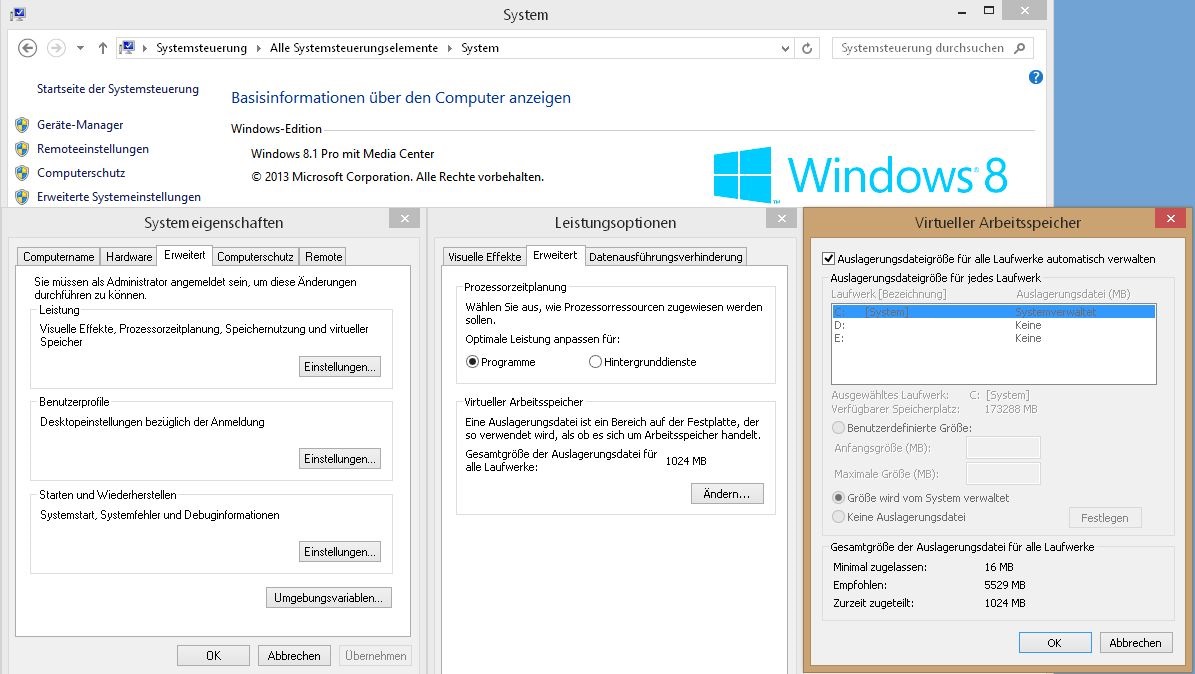The height and width of the screenshot is (674, 1195).
Task: Click the Alle Systemsteuerungselemente breadcrumb
Action: coord(354,48)
